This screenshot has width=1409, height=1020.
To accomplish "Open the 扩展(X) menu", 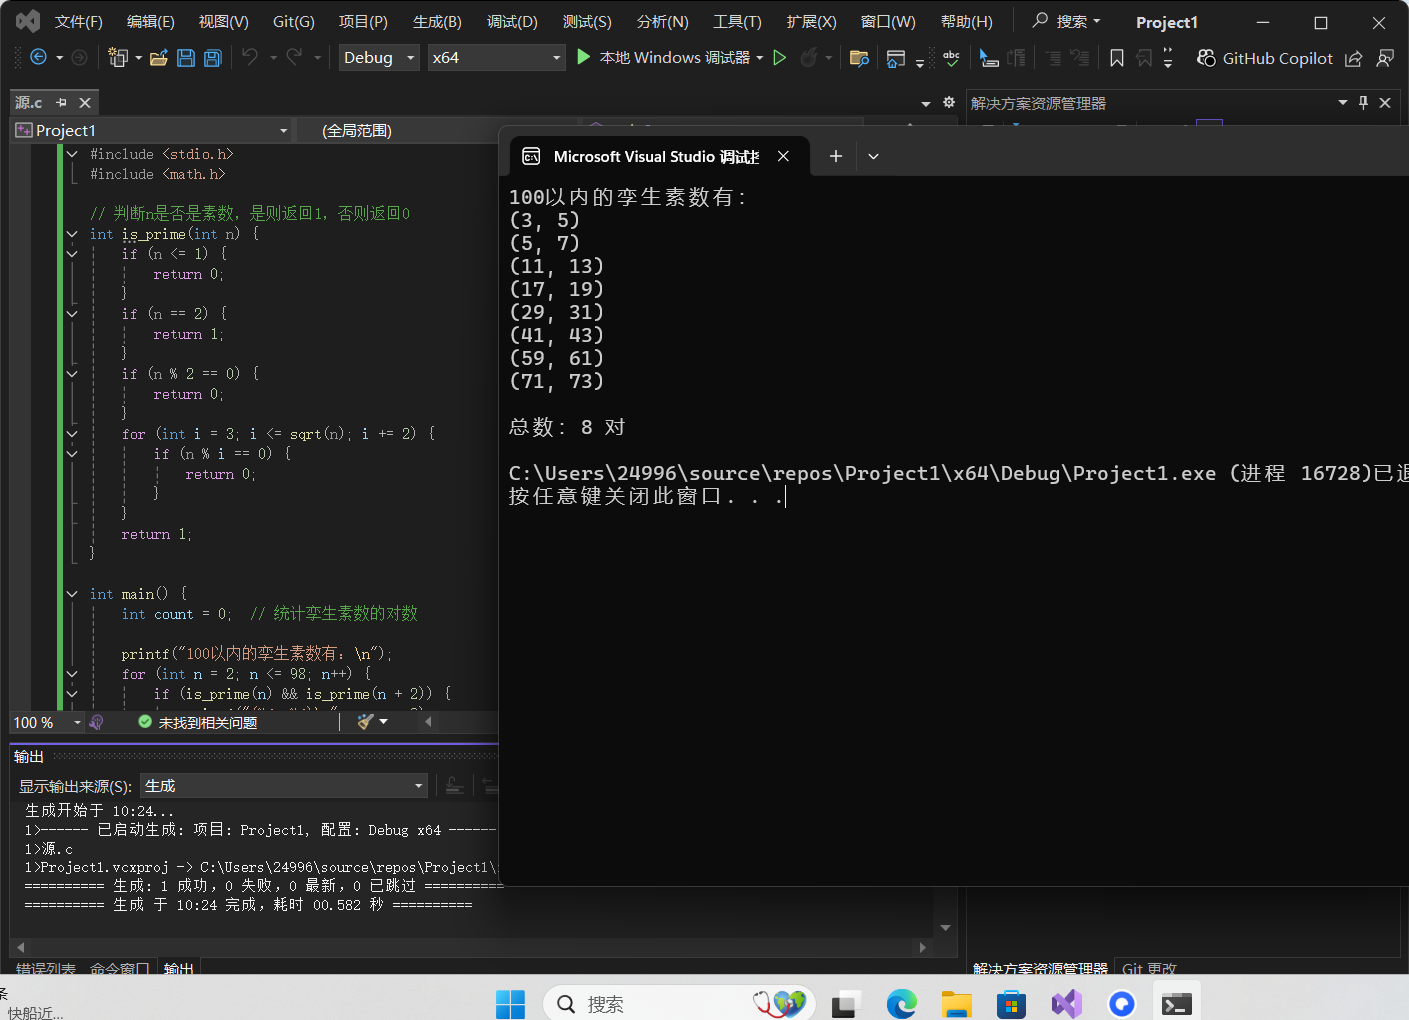I will tap(811, 22).
